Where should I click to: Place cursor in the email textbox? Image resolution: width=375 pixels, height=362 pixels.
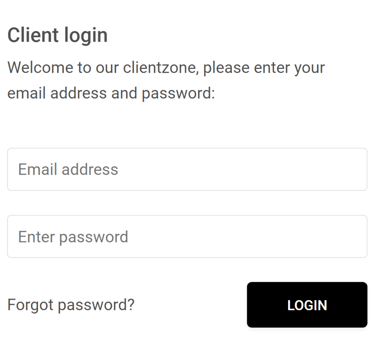187,169
